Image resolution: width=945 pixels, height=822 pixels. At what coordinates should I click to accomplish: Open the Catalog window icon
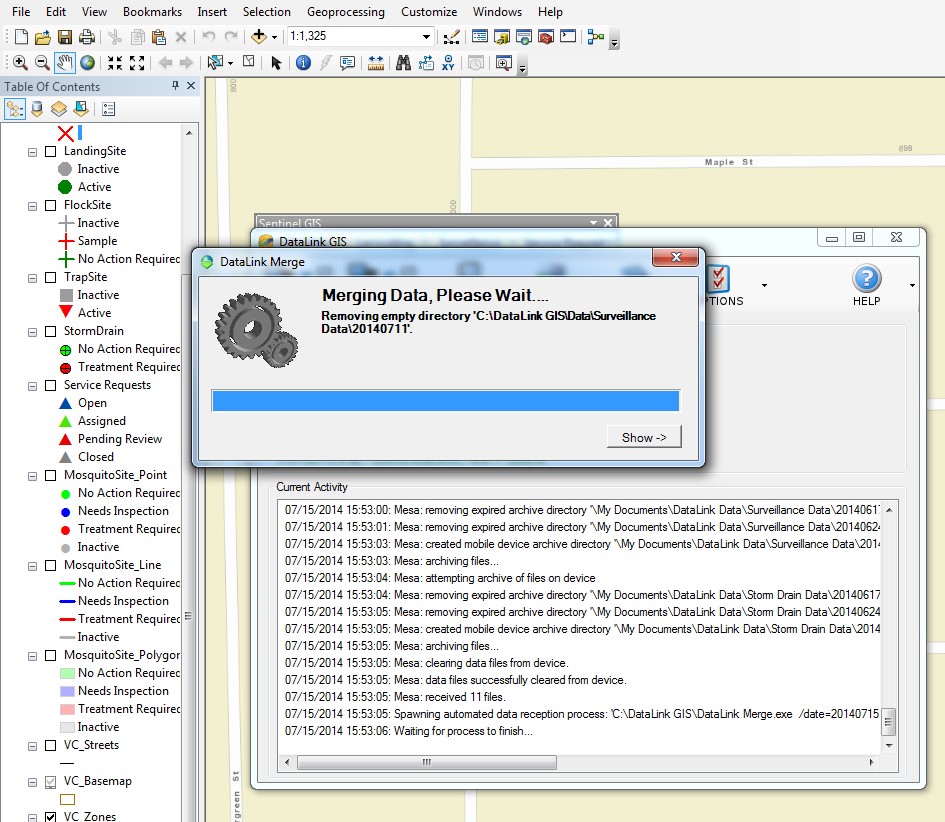click(501, 37)
